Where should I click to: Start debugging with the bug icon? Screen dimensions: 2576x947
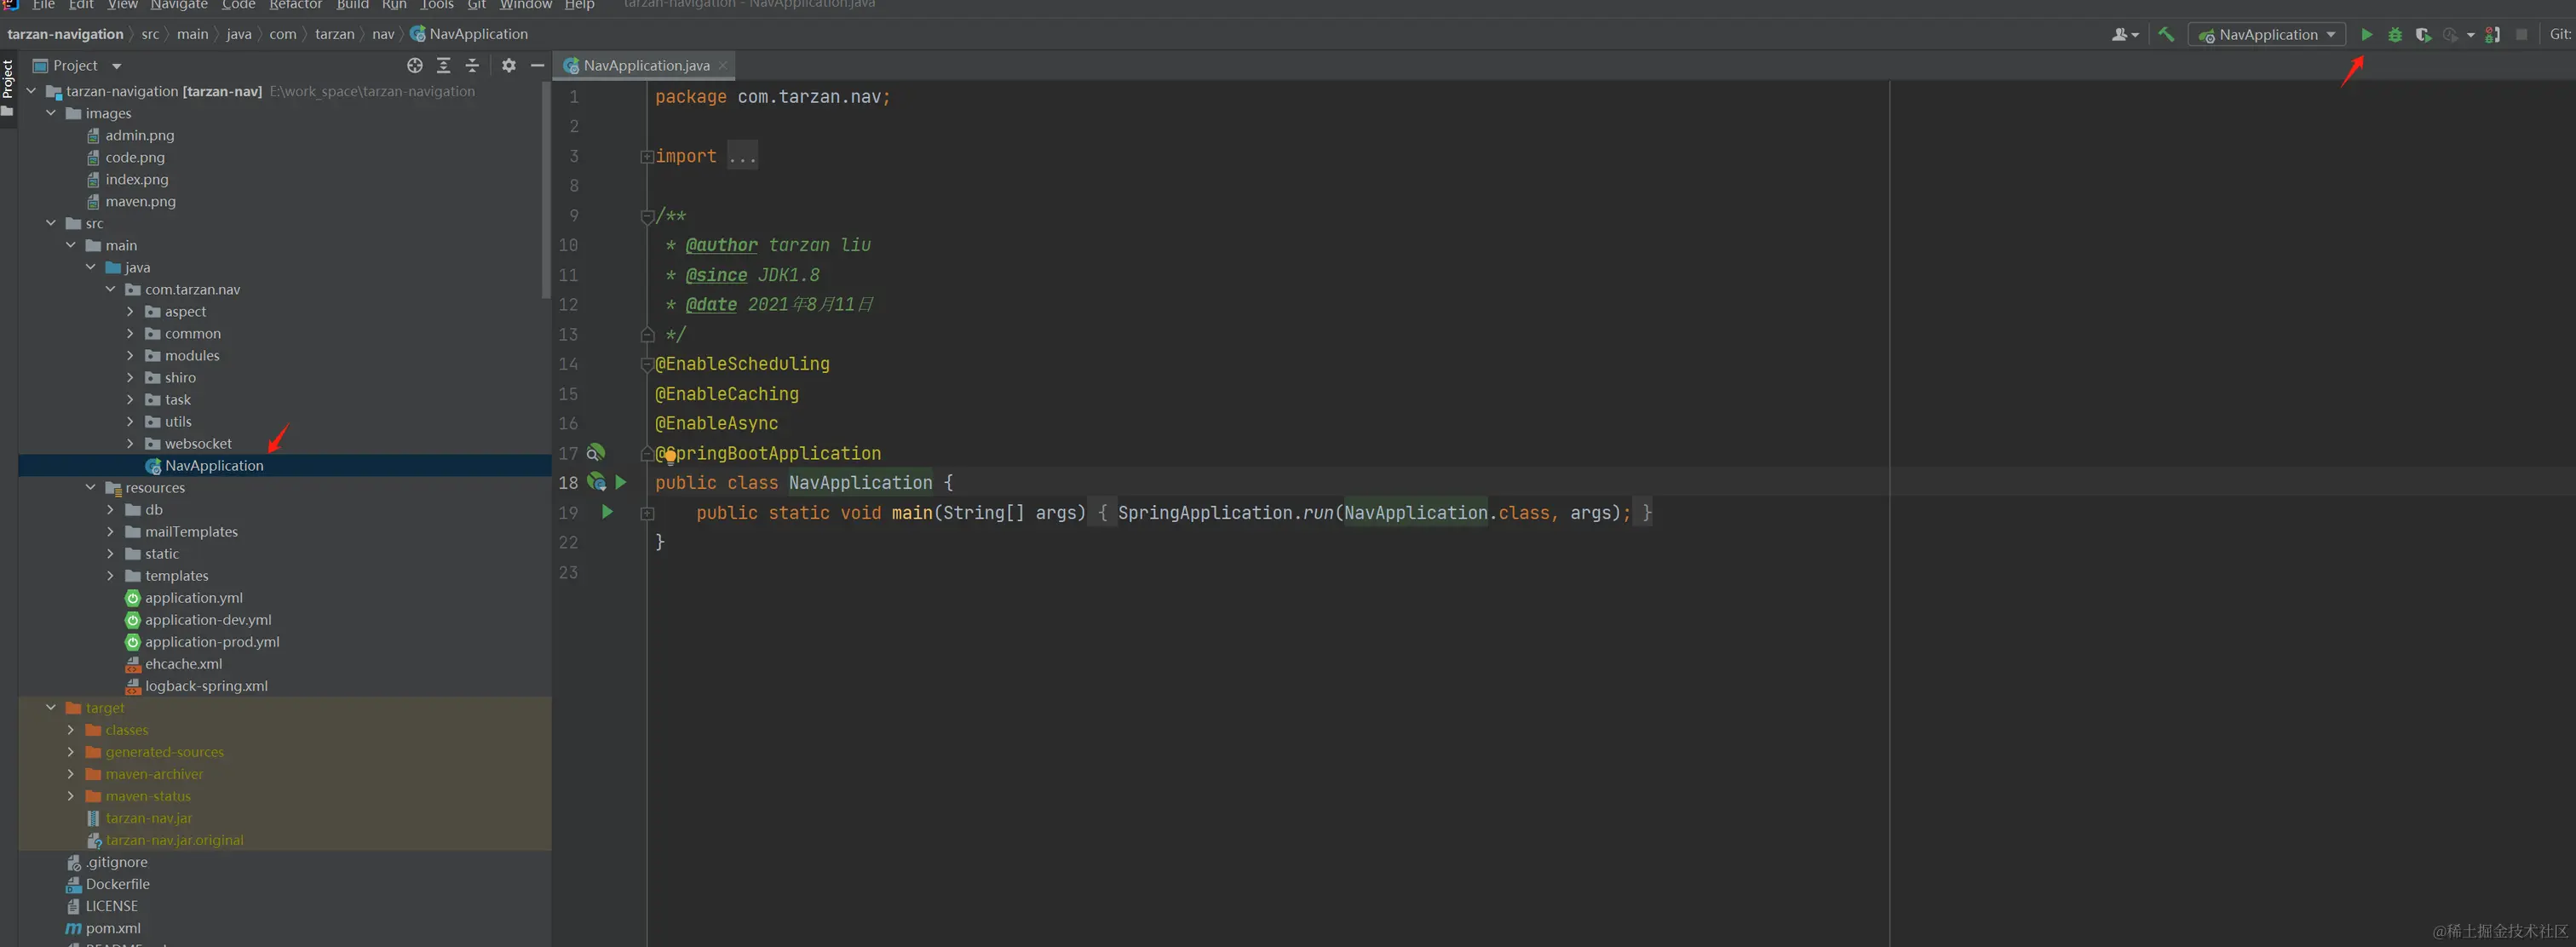pyautogui.click(x=2394, y=34)
